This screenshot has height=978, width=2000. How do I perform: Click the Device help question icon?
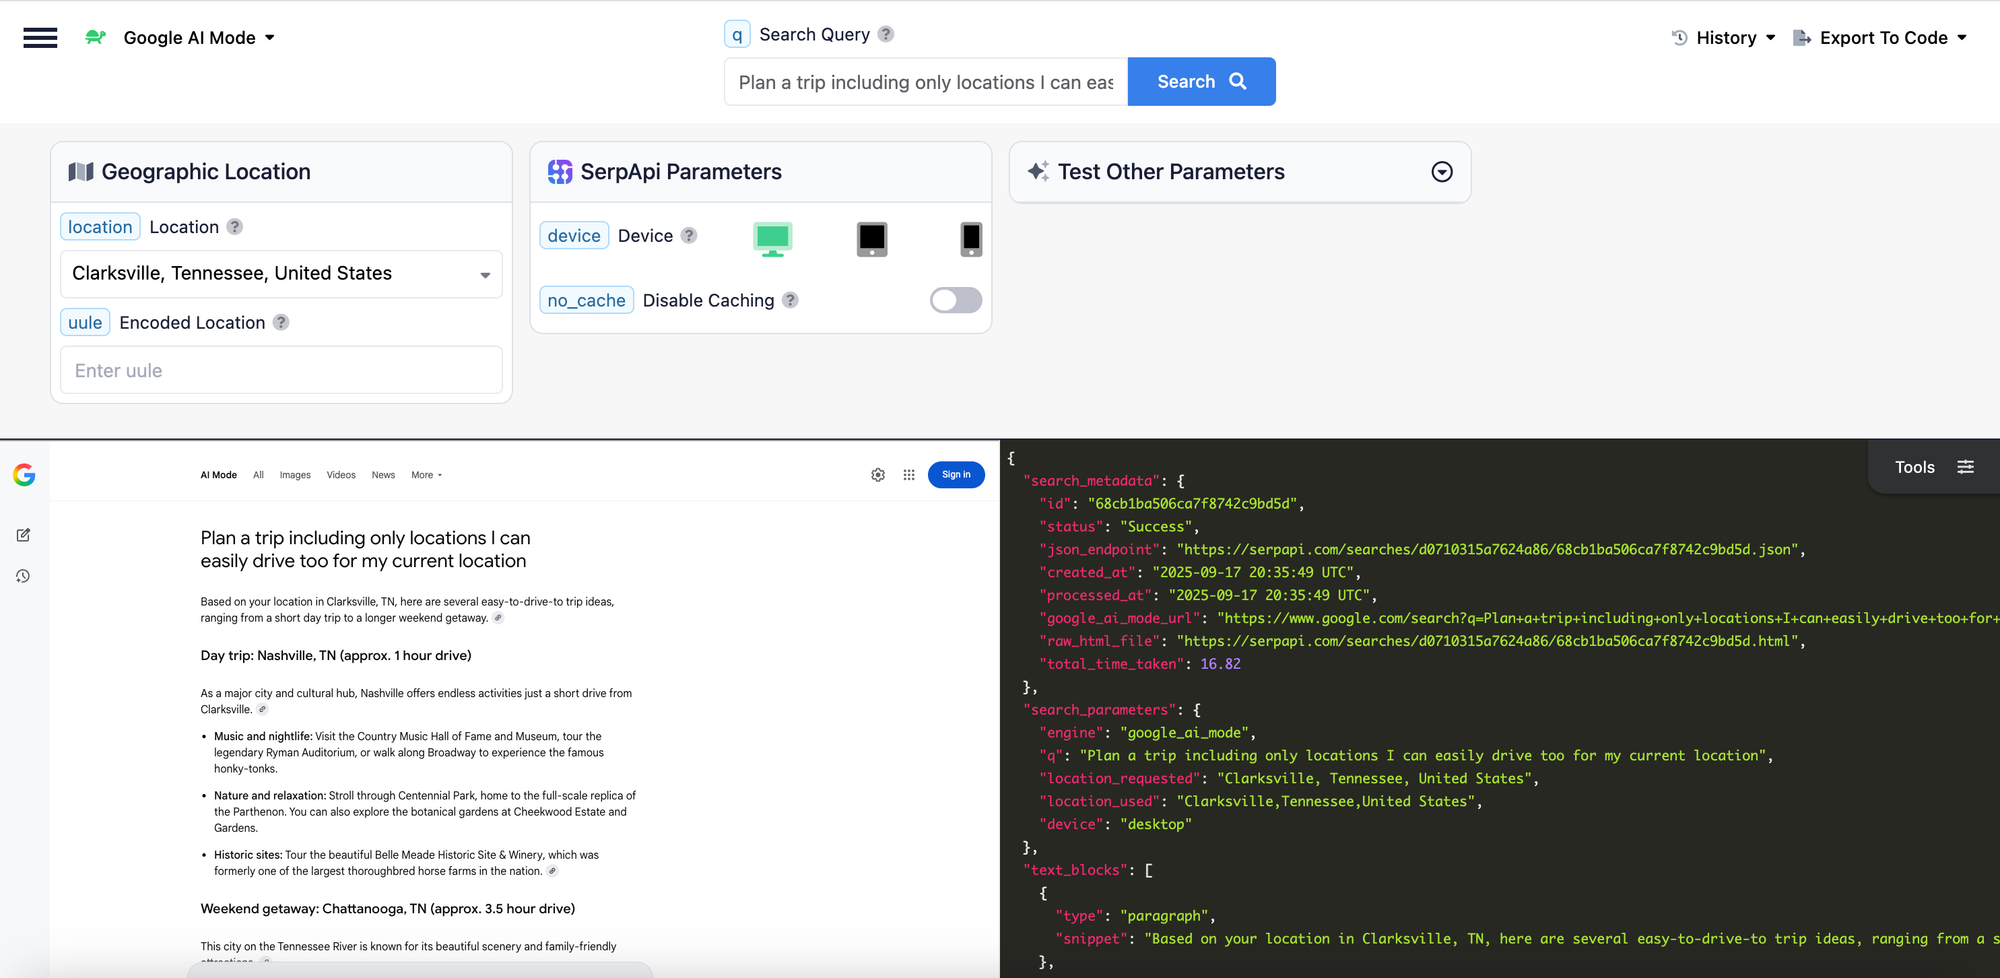coord(689,236)
